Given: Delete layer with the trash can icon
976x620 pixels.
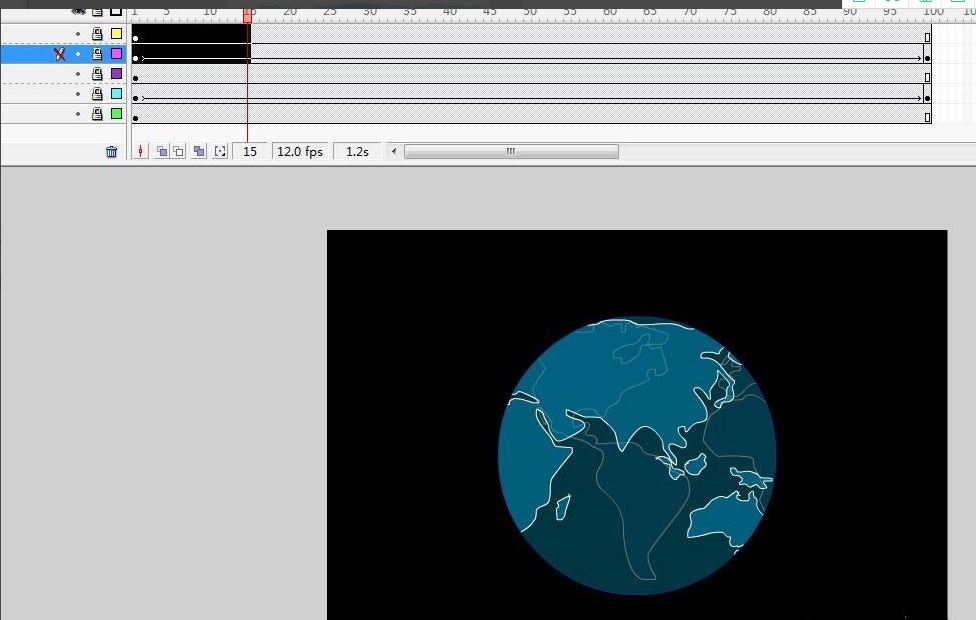Looking at the screenshot, I should 111,151.
